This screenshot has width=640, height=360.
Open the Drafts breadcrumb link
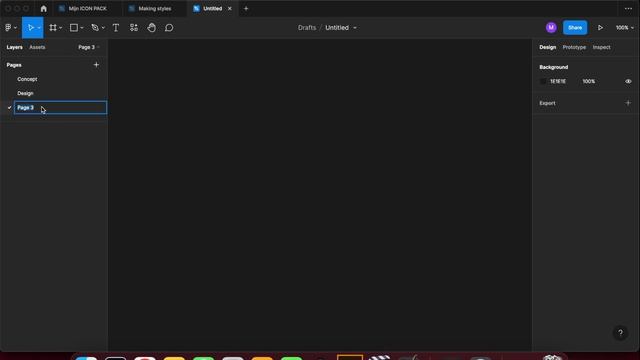click(x=307, y=28)
